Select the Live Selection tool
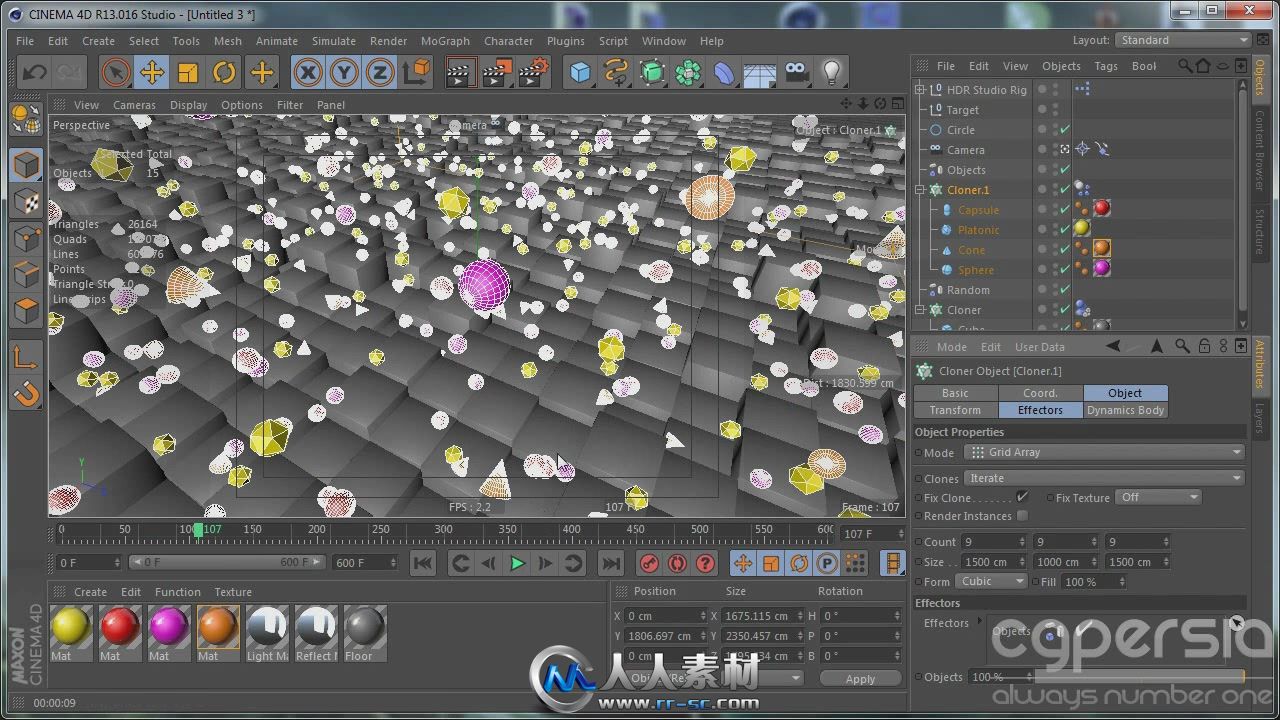Screen dimensions: 1280x720 tap(116, 72)
